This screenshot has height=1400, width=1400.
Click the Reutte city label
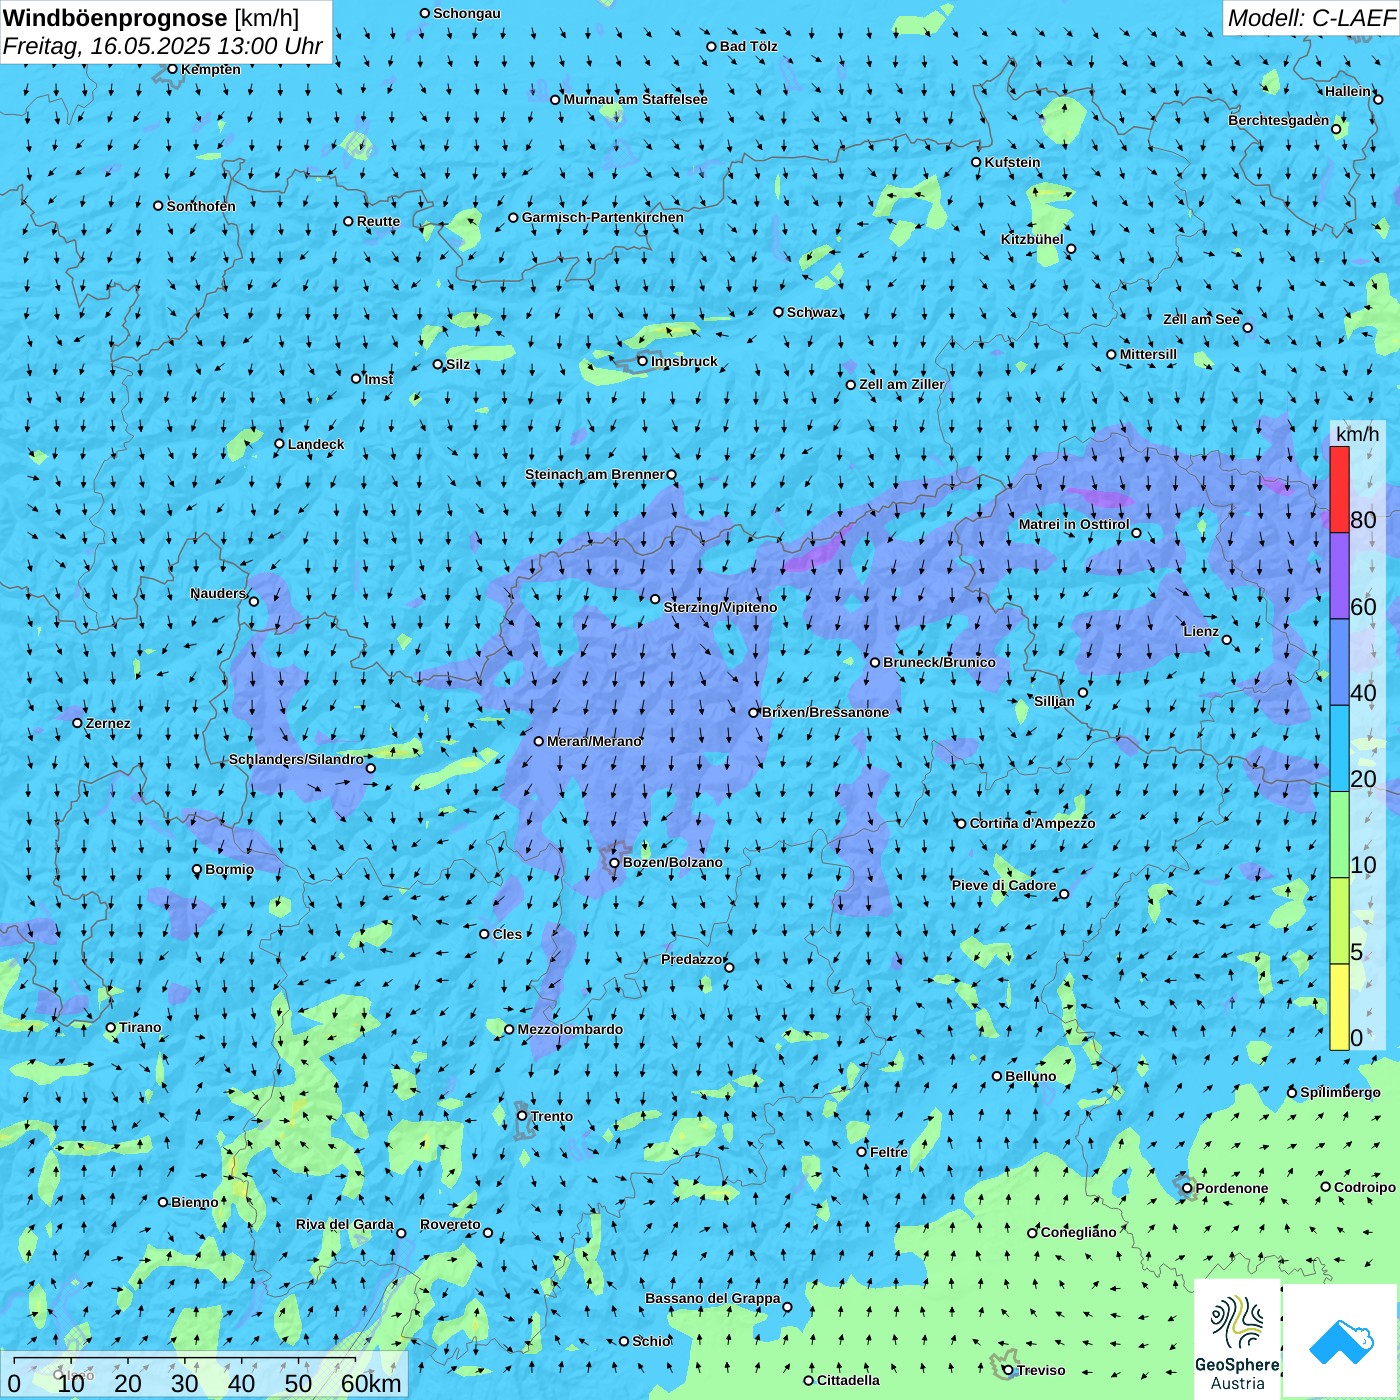coord(378,221)
